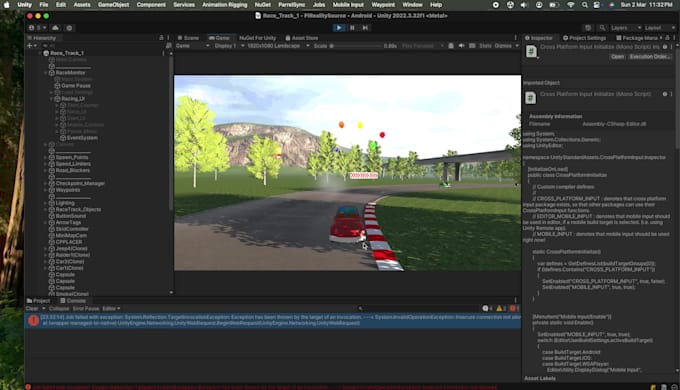The height and width of the screenshot is (390, 680).
Task: Click the C# script icon in Inspector header
Action: [531, 52]
